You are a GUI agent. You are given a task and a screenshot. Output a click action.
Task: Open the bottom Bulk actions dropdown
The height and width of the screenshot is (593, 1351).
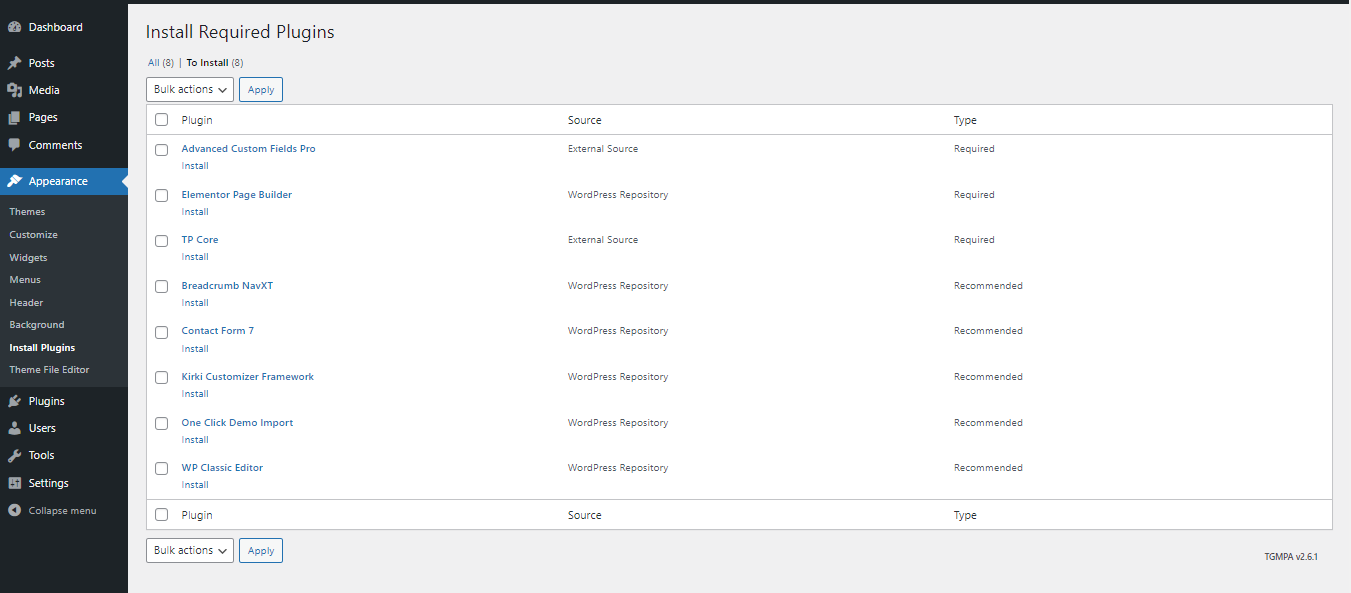click(190, 550)
